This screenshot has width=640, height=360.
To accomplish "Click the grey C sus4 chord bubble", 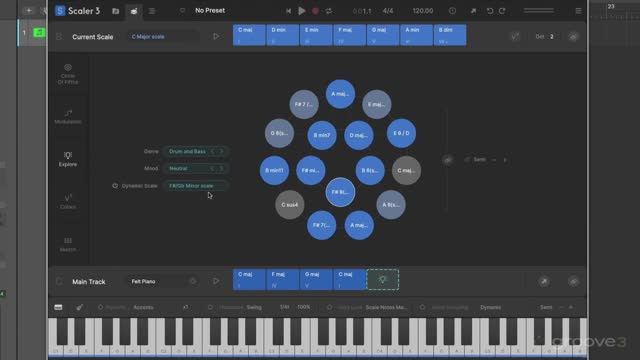I will [290, 205].
